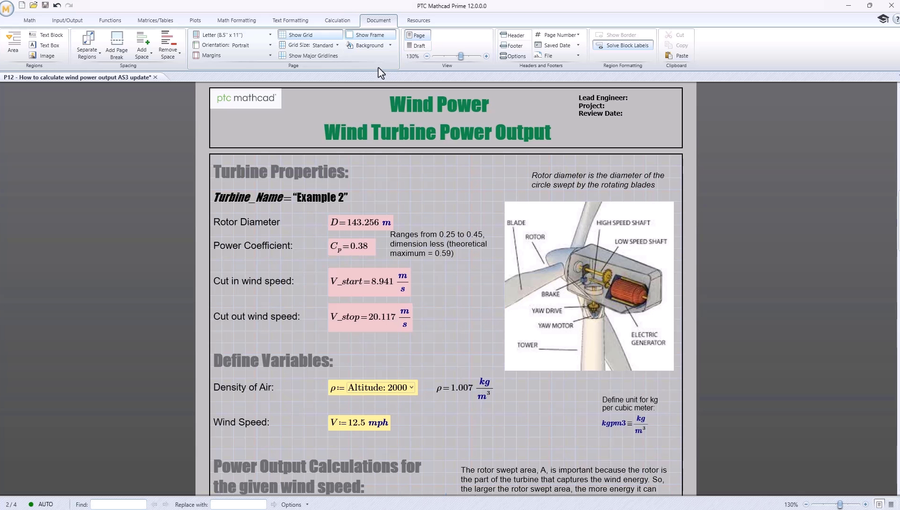Open a file with the folder icon
Viewport: 900px width, 510px height.
33,5
